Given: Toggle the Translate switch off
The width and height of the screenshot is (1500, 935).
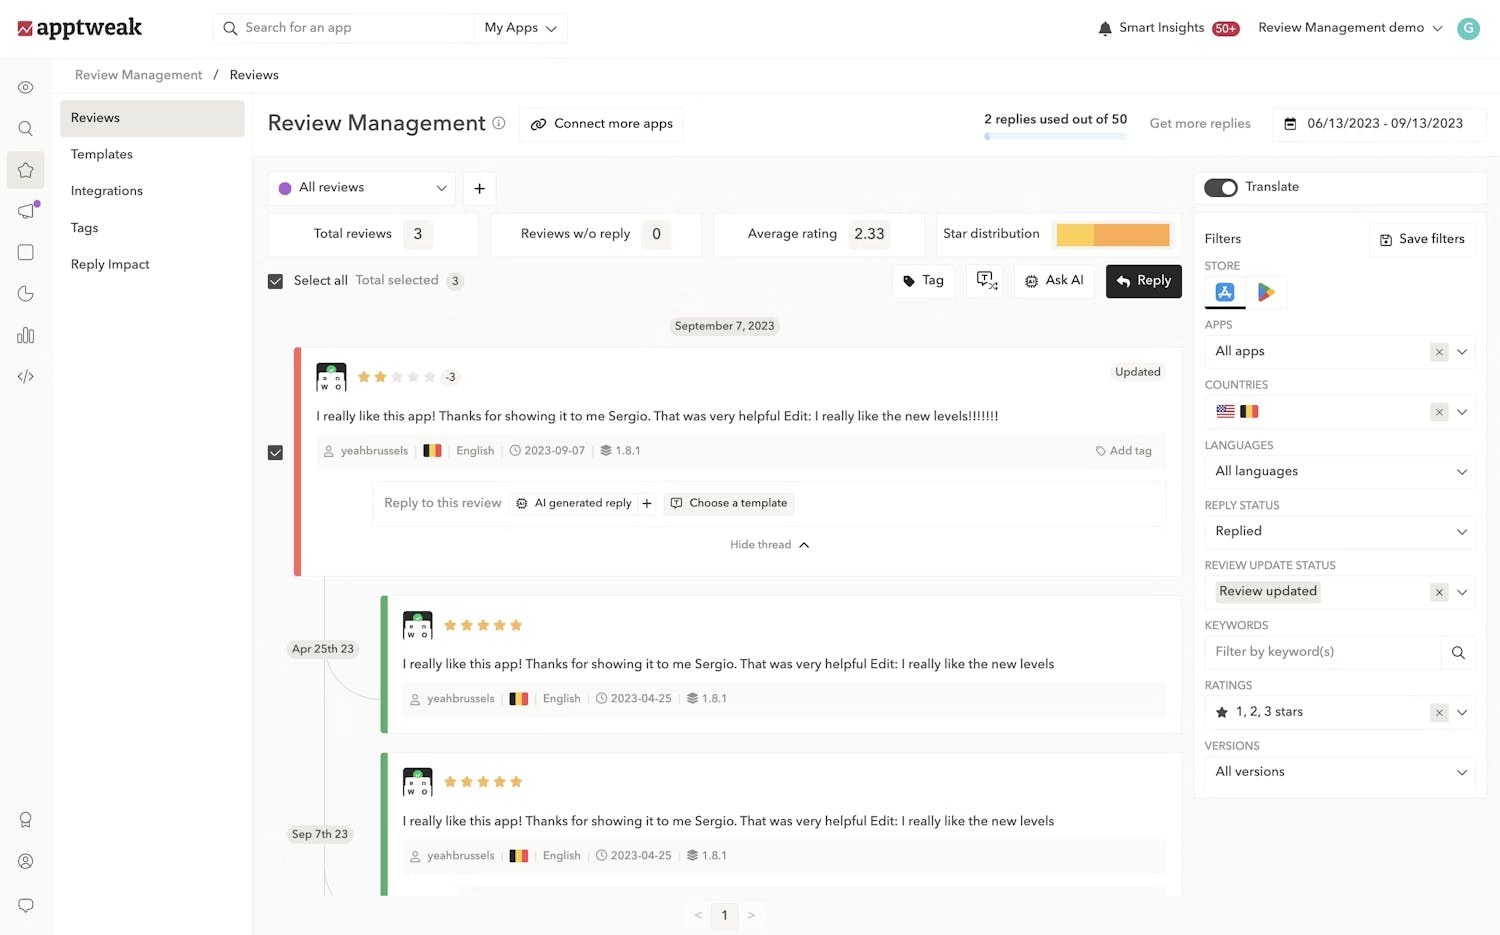Looking at the screenshot, I should click(1220, 187).
